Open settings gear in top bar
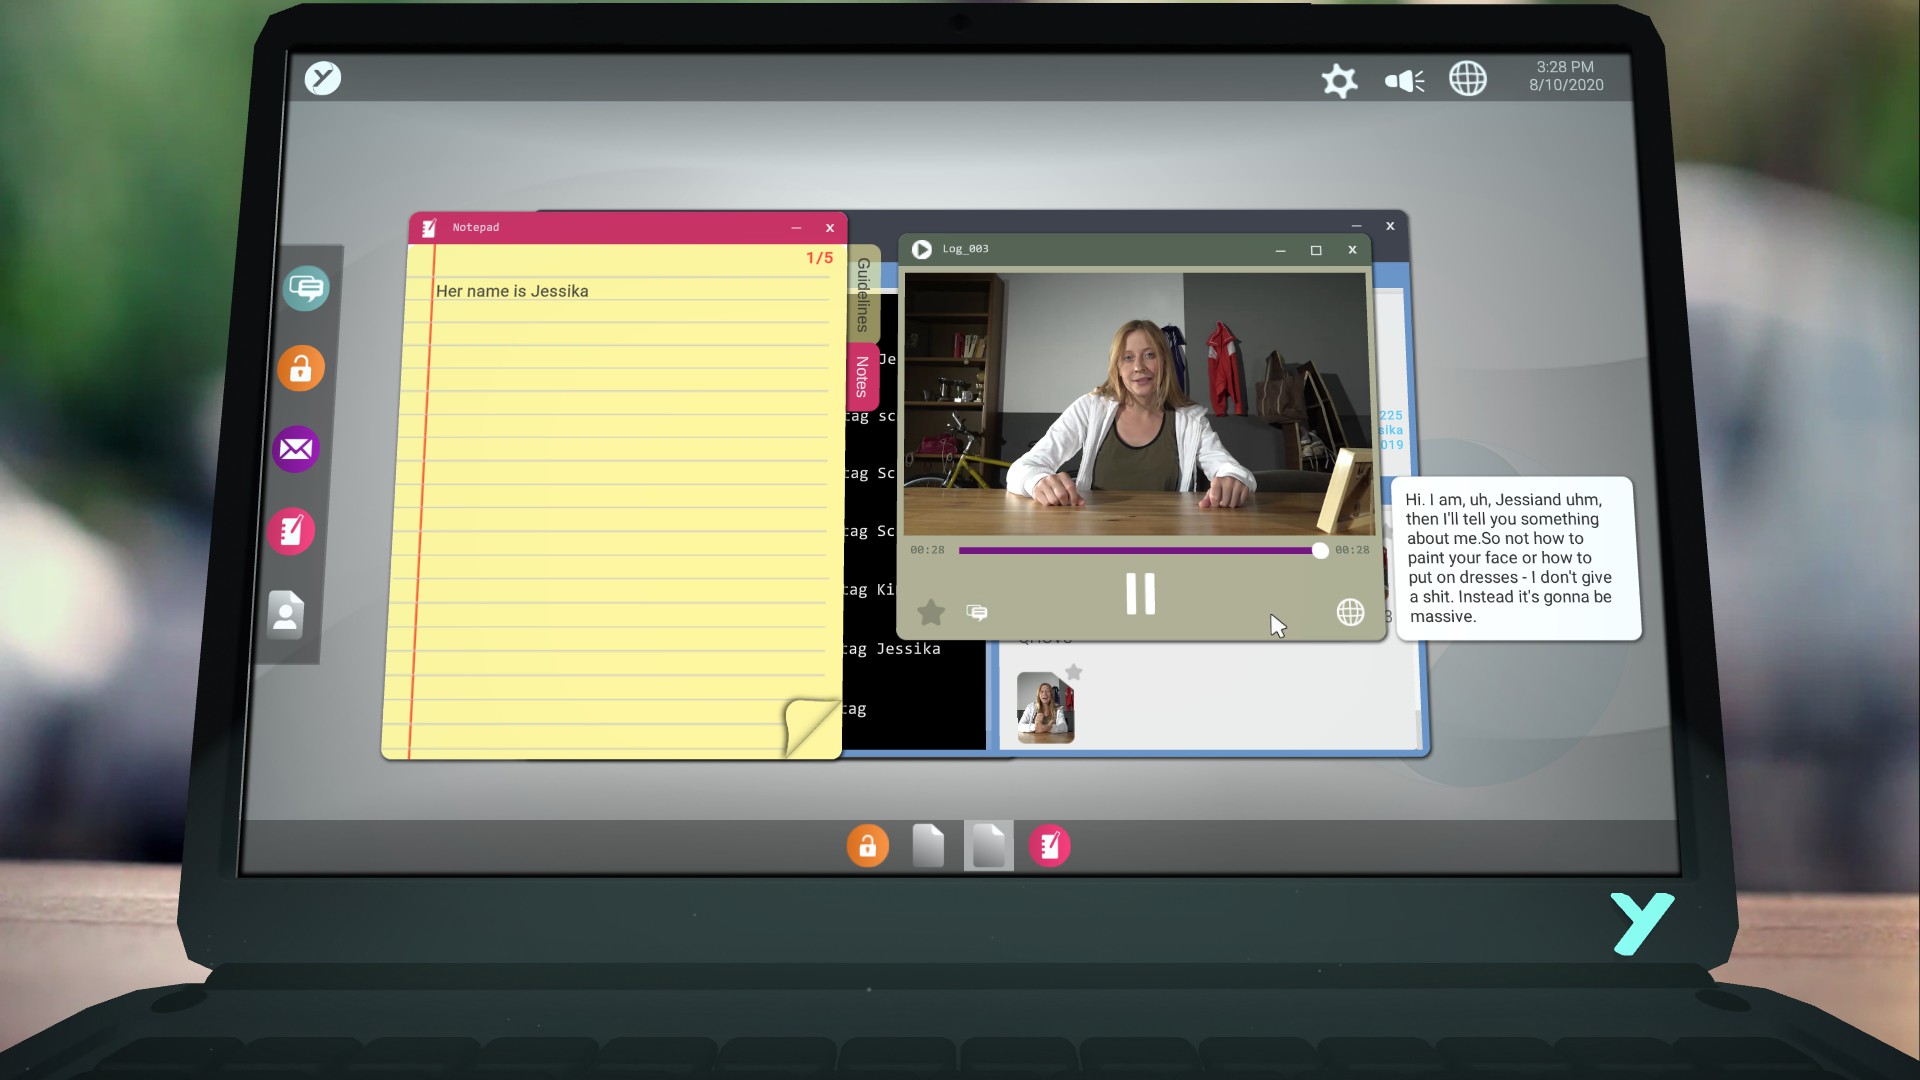Image resolution: width=1920 pixels, height=1080 pixels. [x=1339, y=80]
